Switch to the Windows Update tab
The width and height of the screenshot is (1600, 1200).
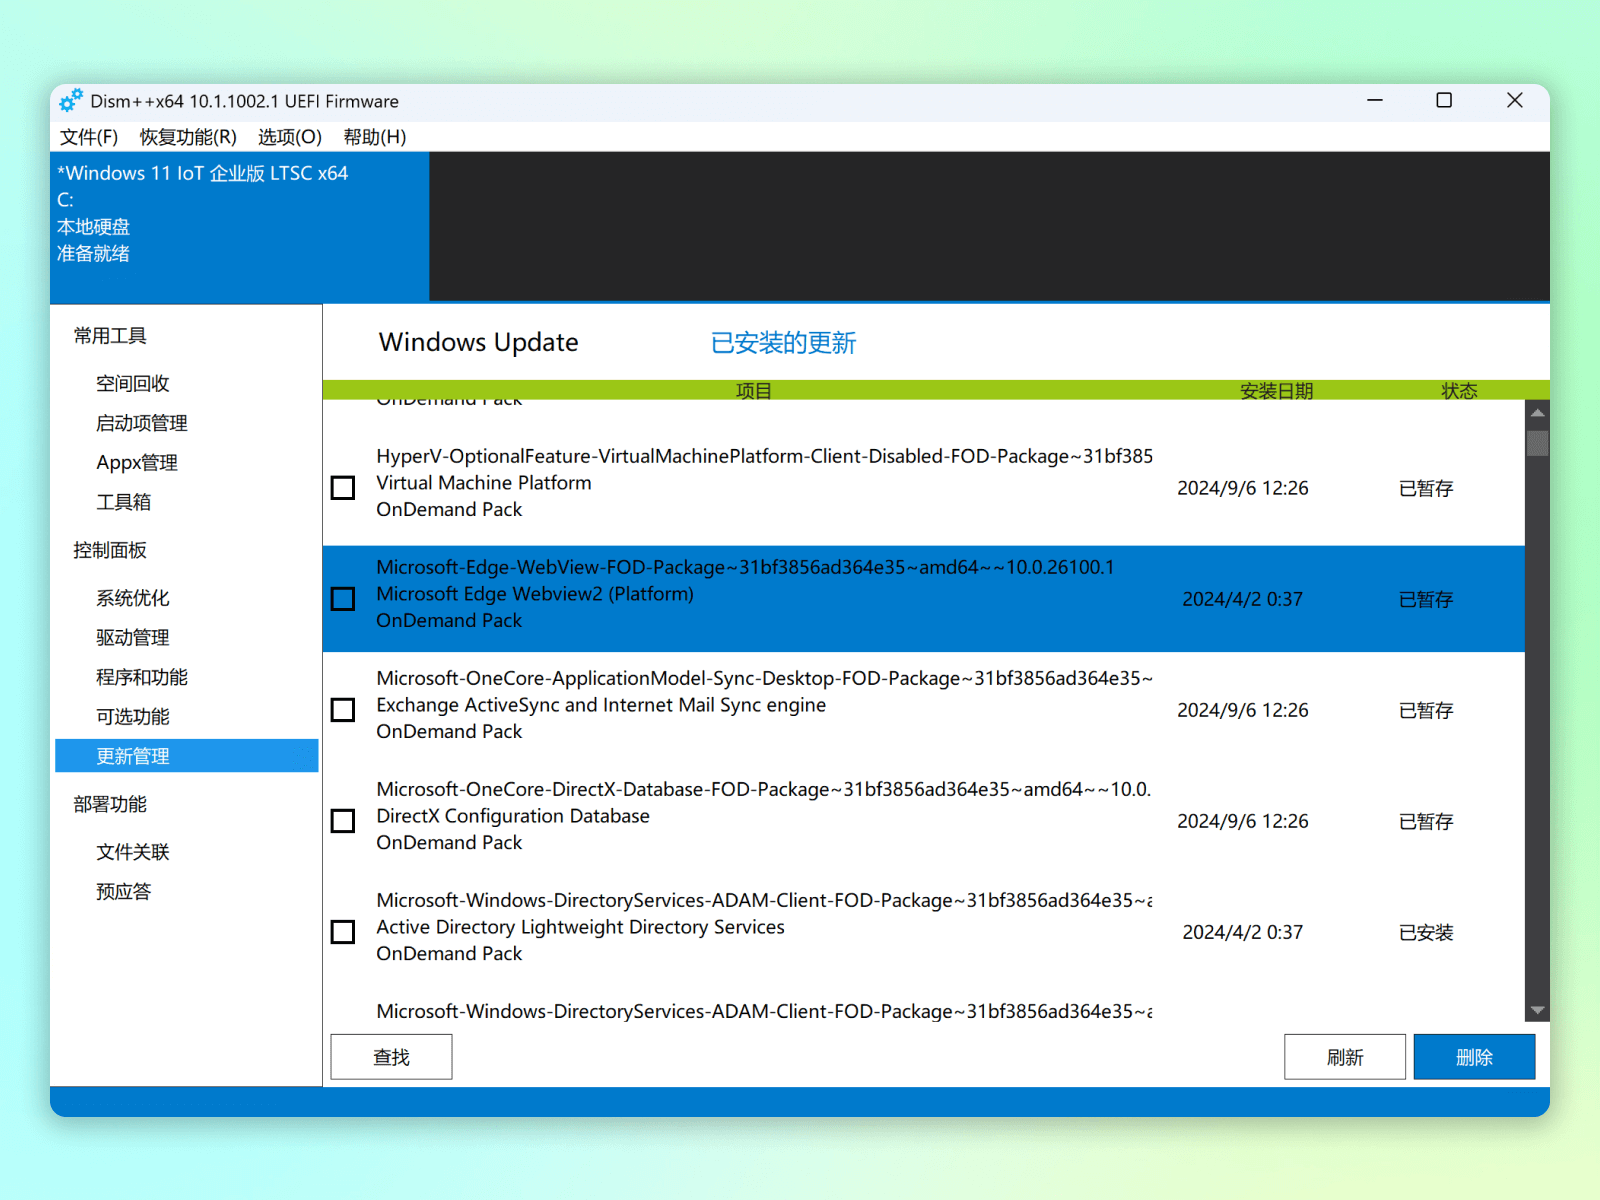click(478, 343)
